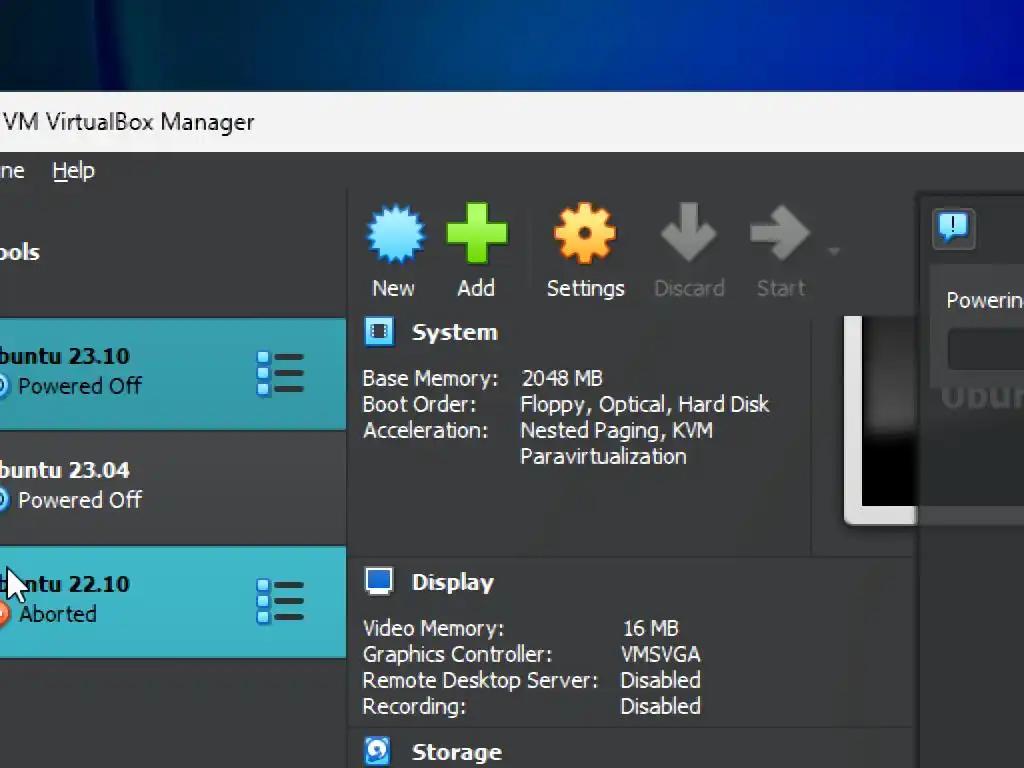Open Settings with the orange gear icon
Viewport: 1024px width, 768px height.
coord(584,233)
